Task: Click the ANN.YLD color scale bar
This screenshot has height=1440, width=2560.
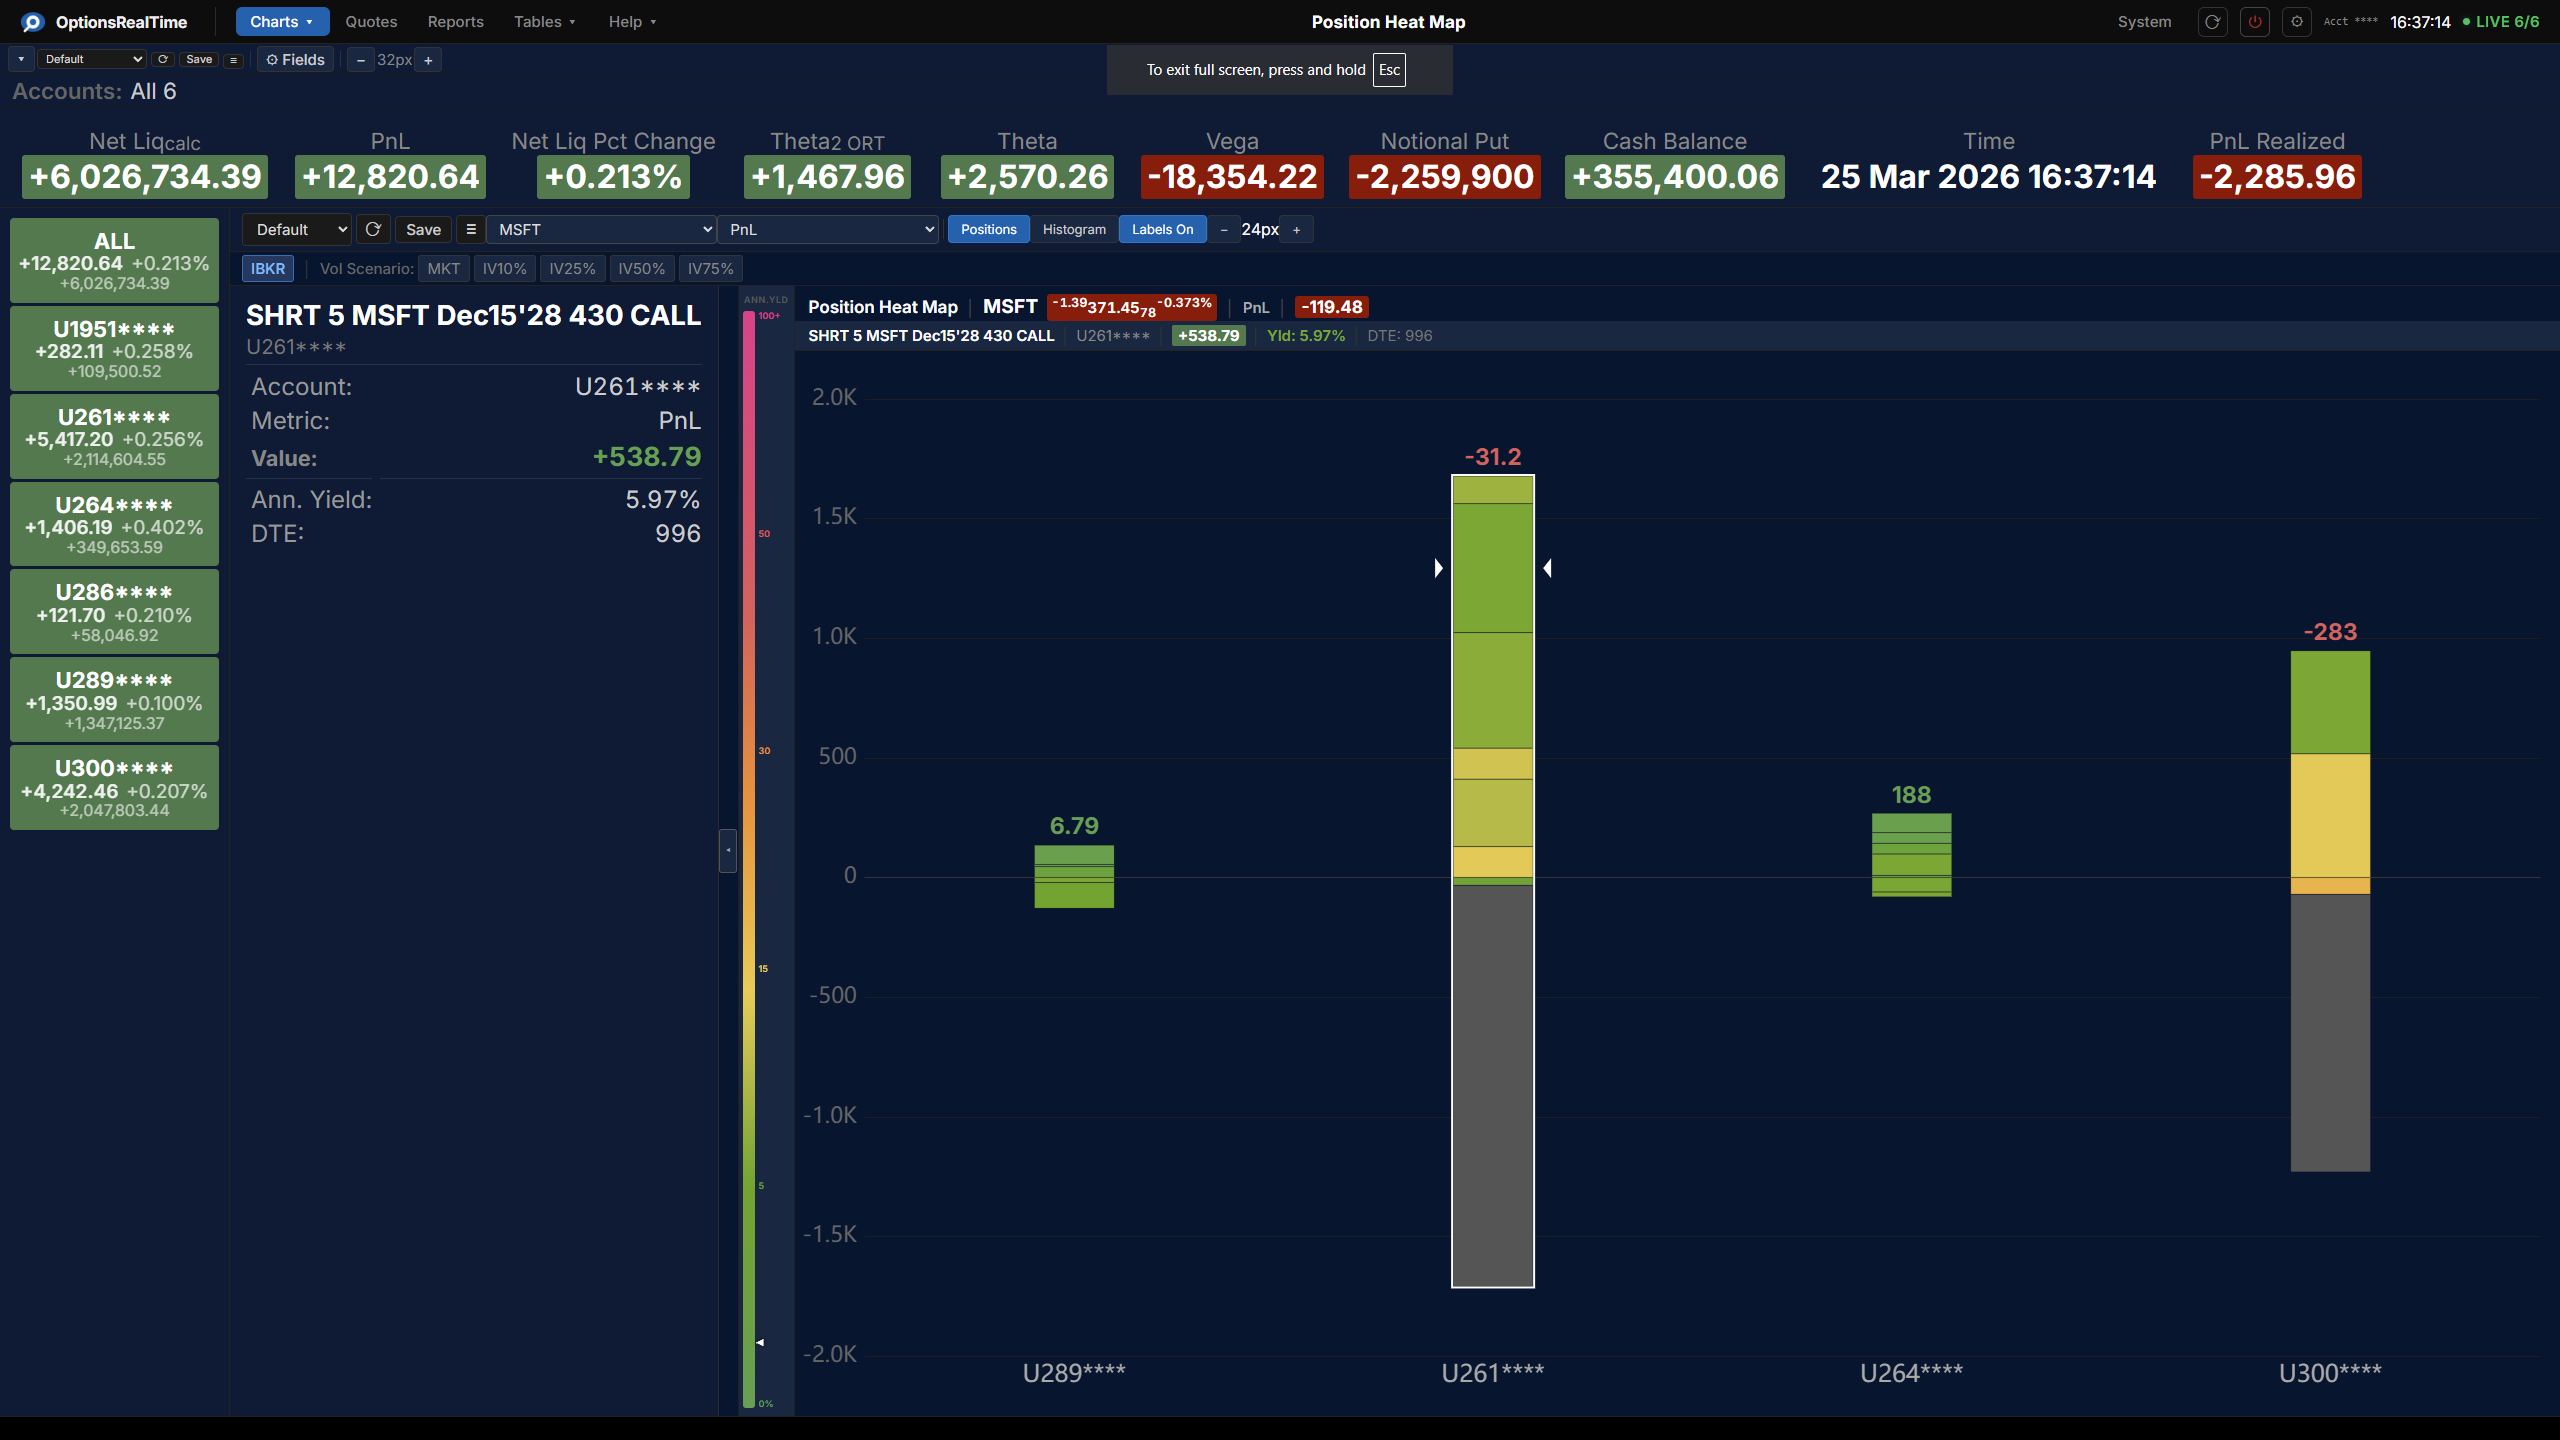Action: point(753,860)
